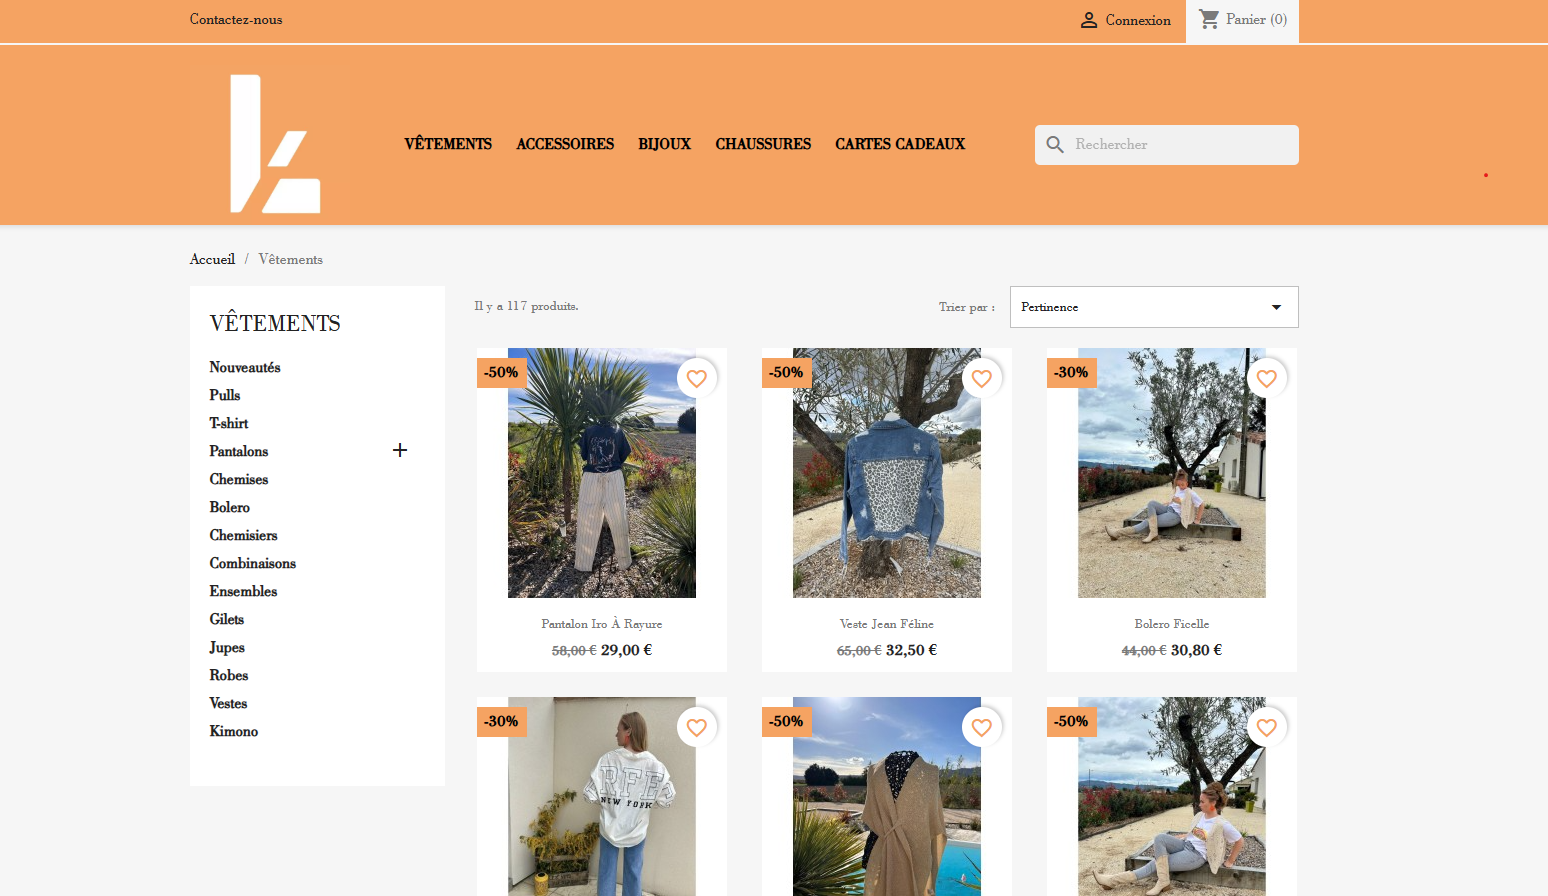Click heart icon on the beige kimono product
Image resolution: width=1548 pixels, height=896 pixels.
982,727
